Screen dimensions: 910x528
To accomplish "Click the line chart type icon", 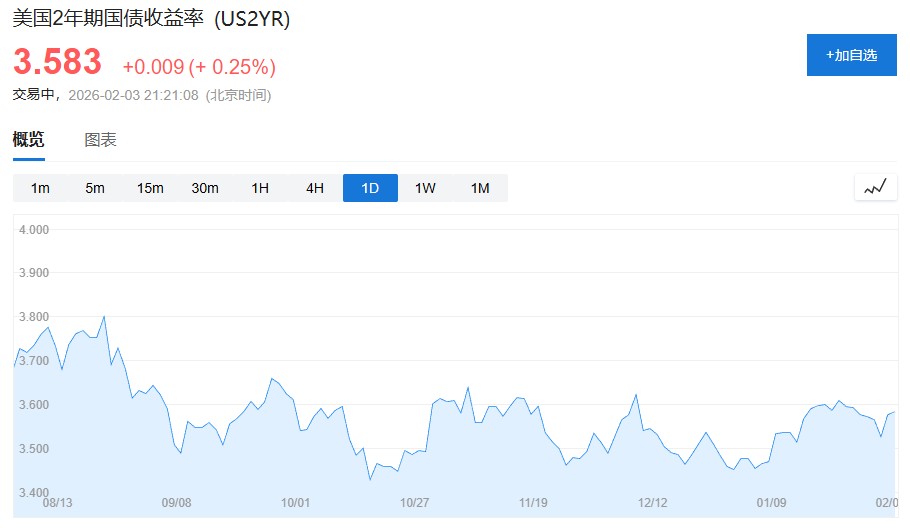I will pos(875,187).
